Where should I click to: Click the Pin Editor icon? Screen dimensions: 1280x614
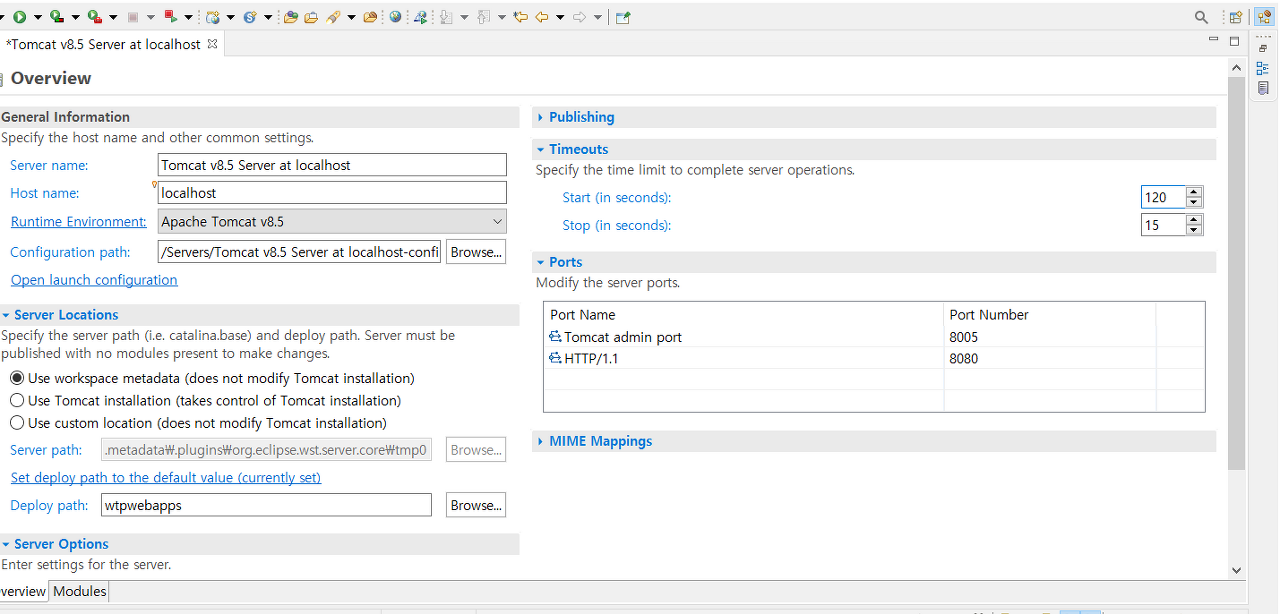(623, 17)
